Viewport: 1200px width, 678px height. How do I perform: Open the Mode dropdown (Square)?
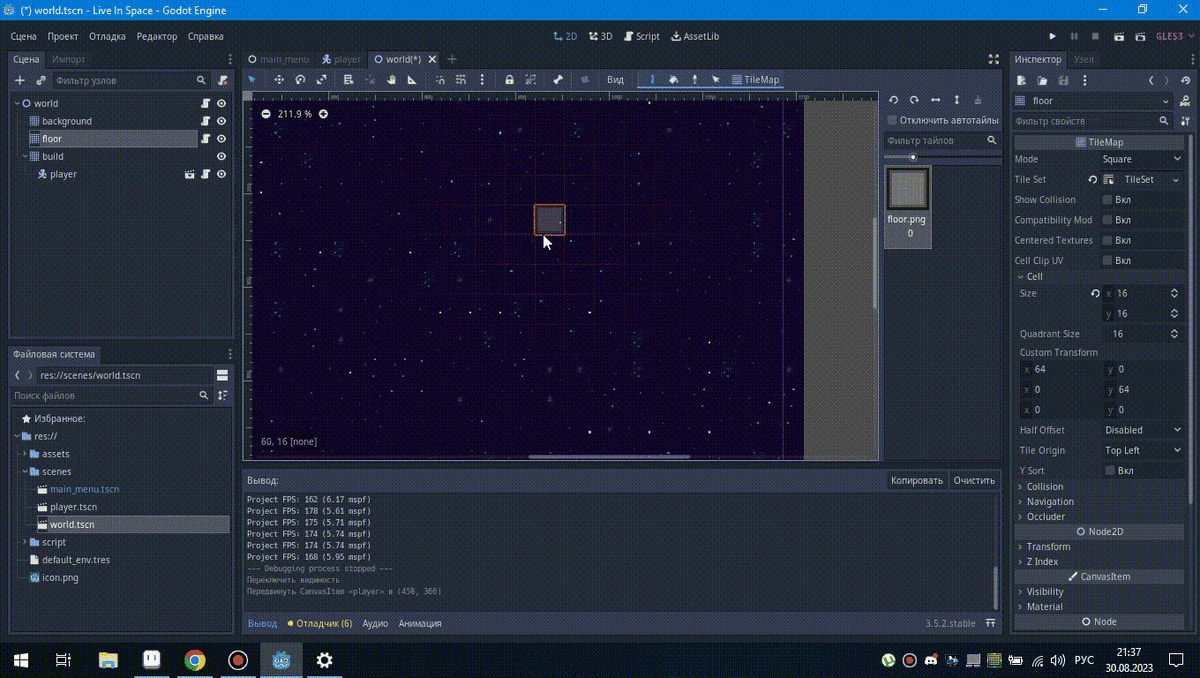(1143, 159)
